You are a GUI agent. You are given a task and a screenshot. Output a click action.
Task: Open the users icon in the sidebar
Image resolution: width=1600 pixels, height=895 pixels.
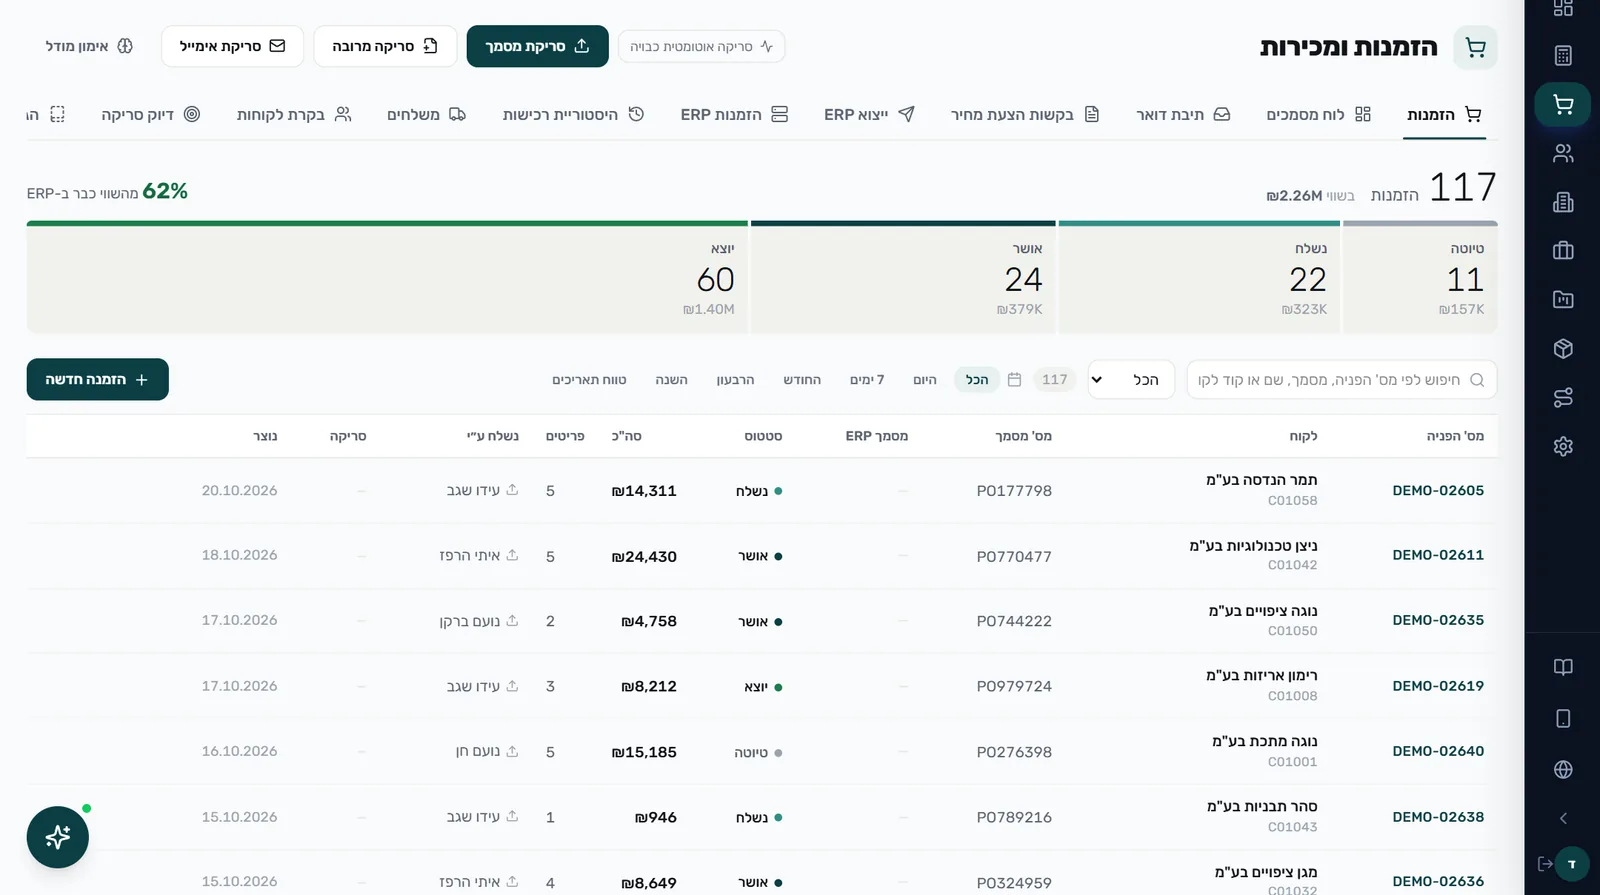point(1563,153)
